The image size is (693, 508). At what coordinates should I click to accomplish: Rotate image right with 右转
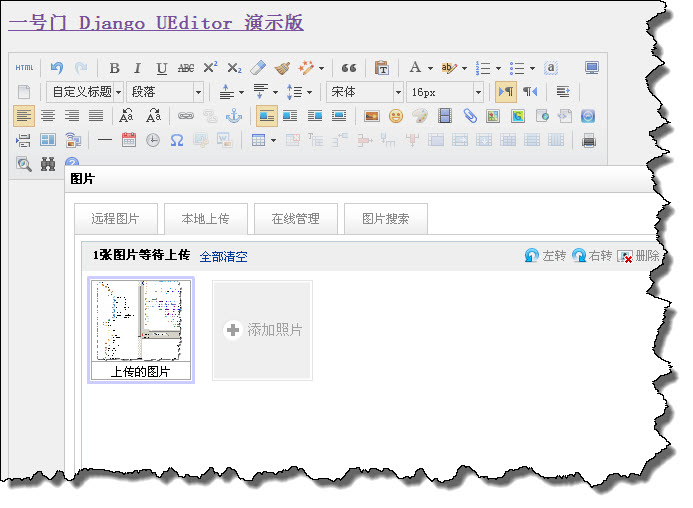pyautogui.click(x=592, y=256)
